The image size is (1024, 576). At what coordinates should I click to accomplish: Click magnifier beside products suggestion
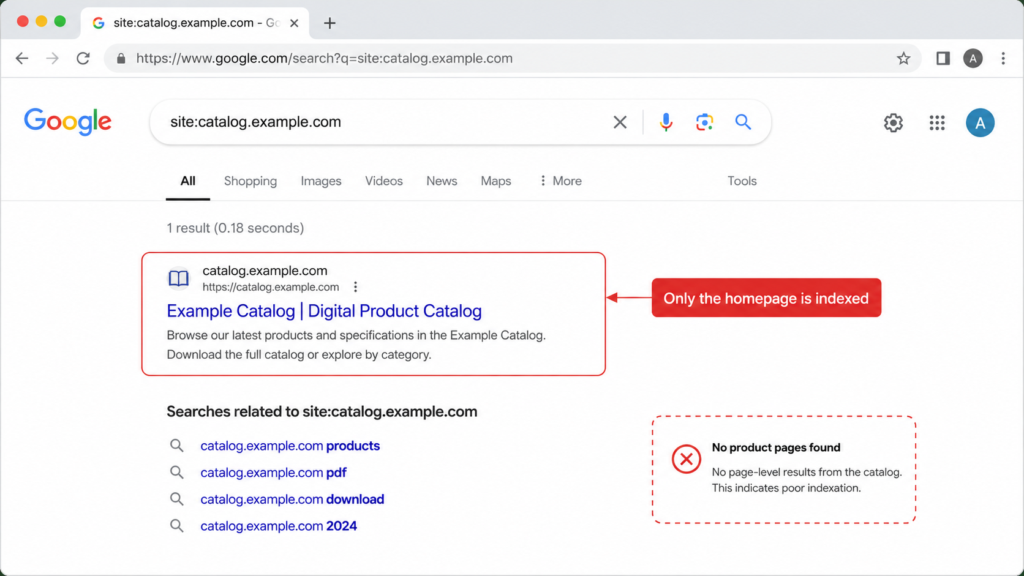pyautogui.click(x=176, y=445)
